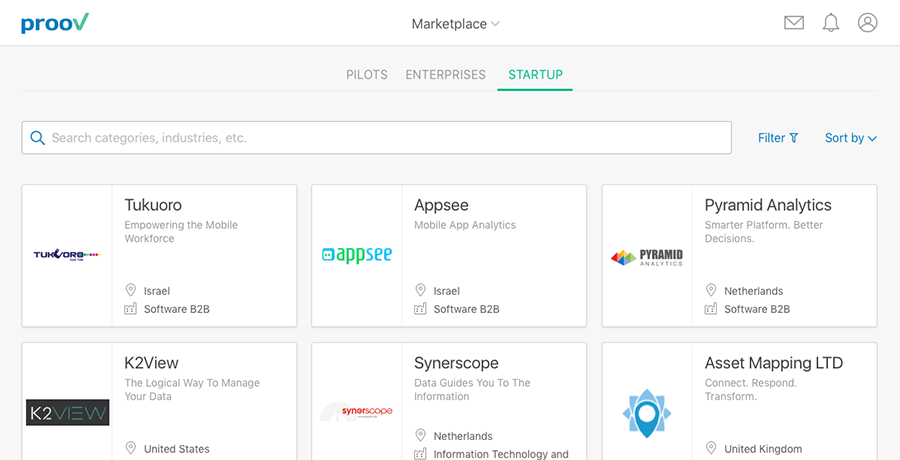This screenshot has width=900, height=460.
Task: Click the location pin in Tukuoro card
Action: tap(130, 290)
